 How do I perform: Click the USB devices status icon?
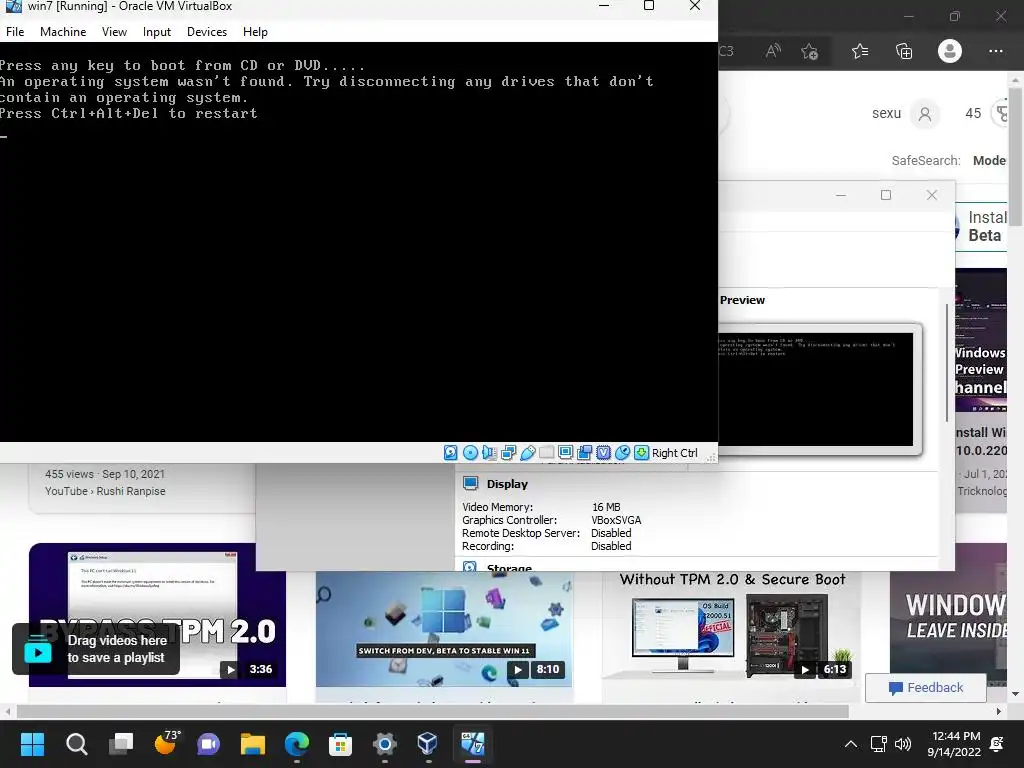(528, 453)
